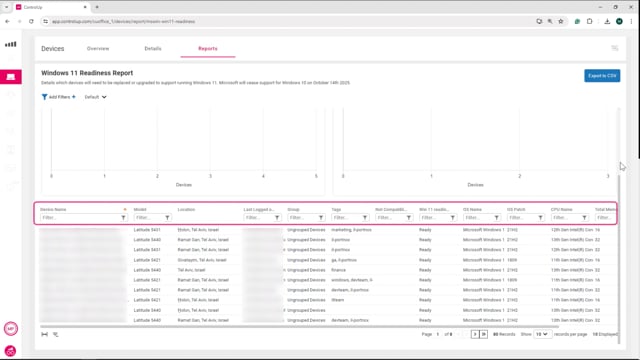This screenshot has width=640, height=360.
Task: Click the signal bars icon in the sidebar
Action: click(x=11, y=44)
